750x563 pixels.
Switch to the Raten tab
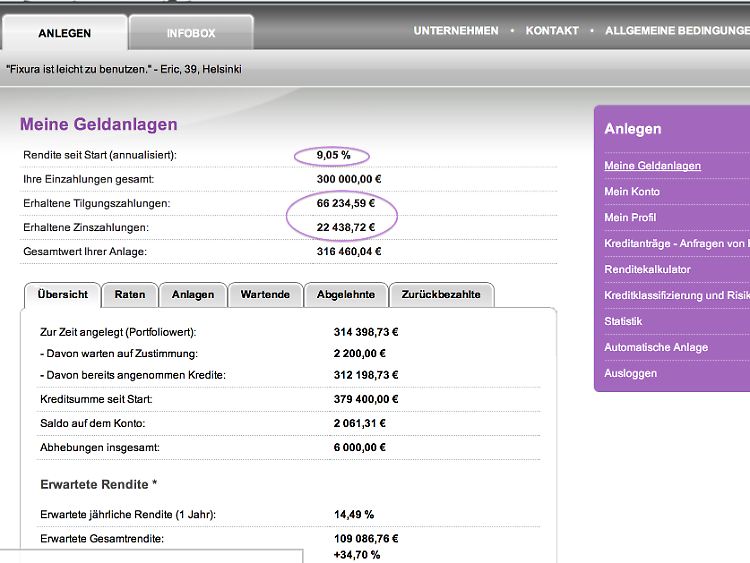click(x=130, y=295)
